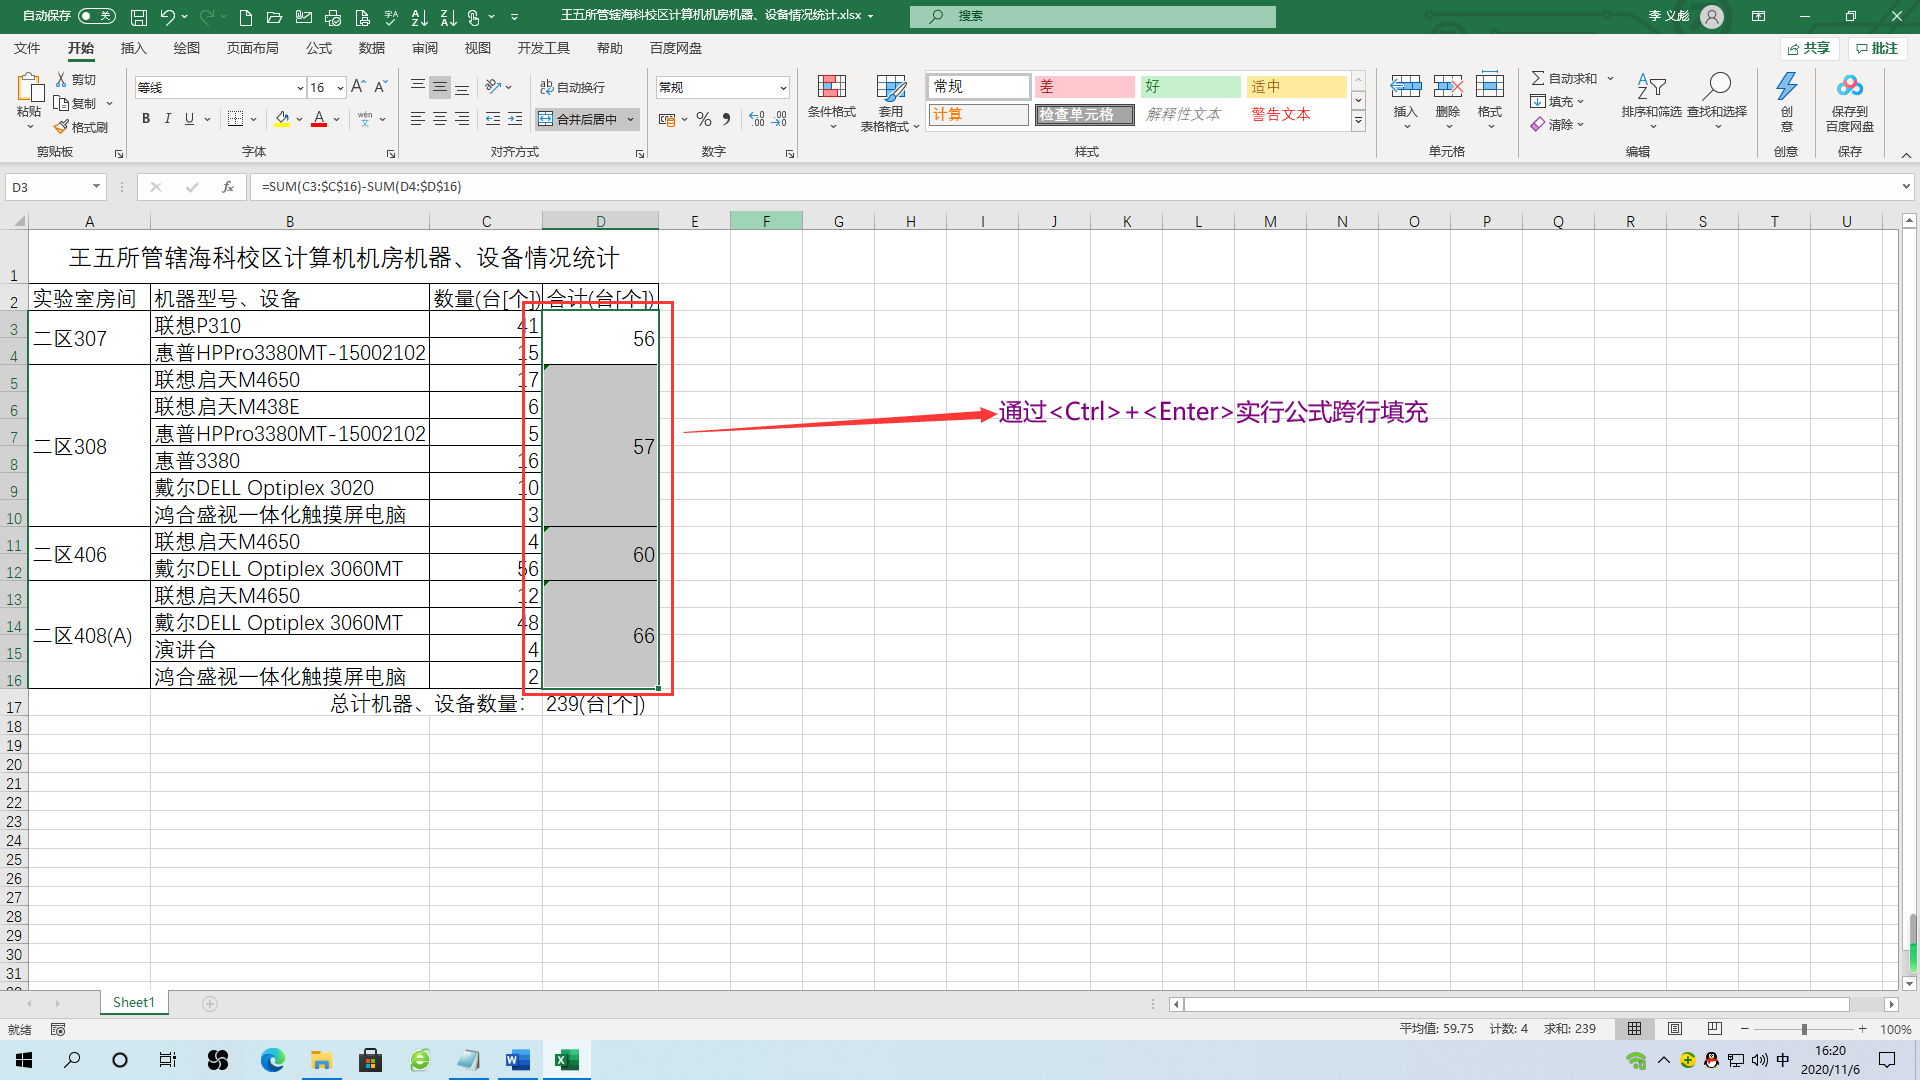Expand the cell styles gallery
The image size is (1920, 1080).
click(x=1358, y=121)
